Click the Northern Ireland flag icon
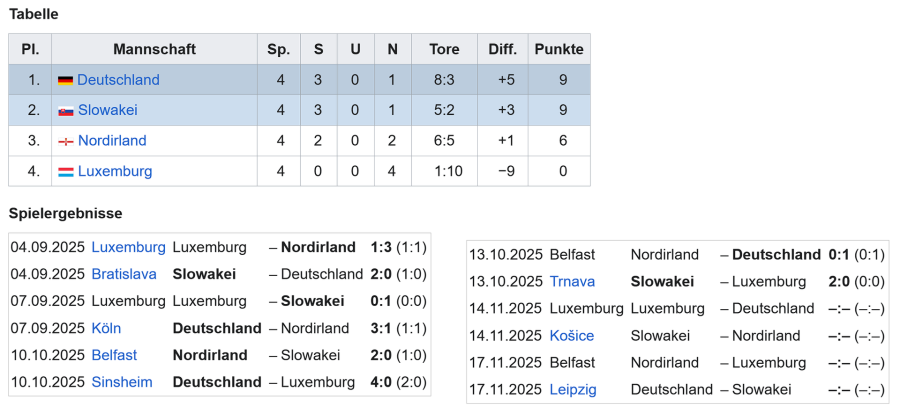Image resolution: width=900 pixels, height=413 pixels. tap(65, 141)
